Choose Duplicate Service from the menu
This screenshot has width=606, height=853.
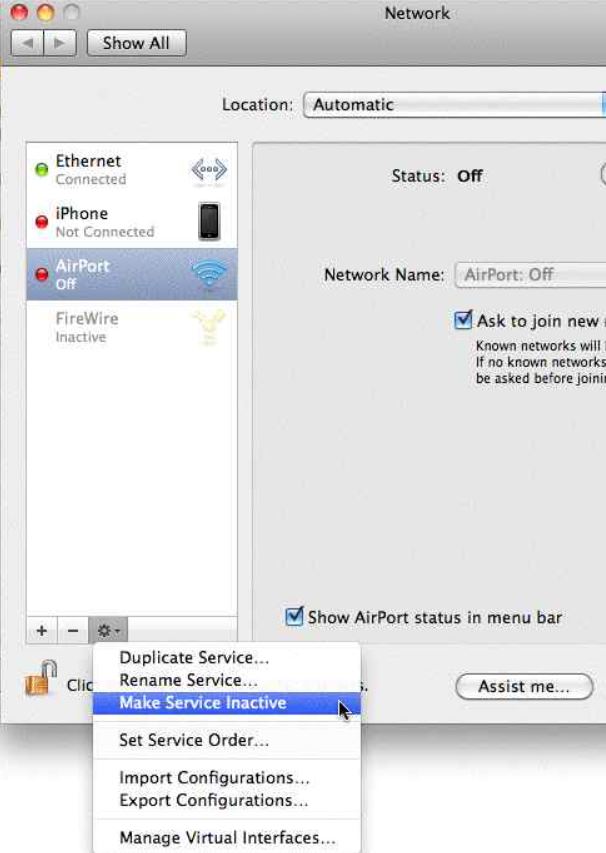coord(227,658)
